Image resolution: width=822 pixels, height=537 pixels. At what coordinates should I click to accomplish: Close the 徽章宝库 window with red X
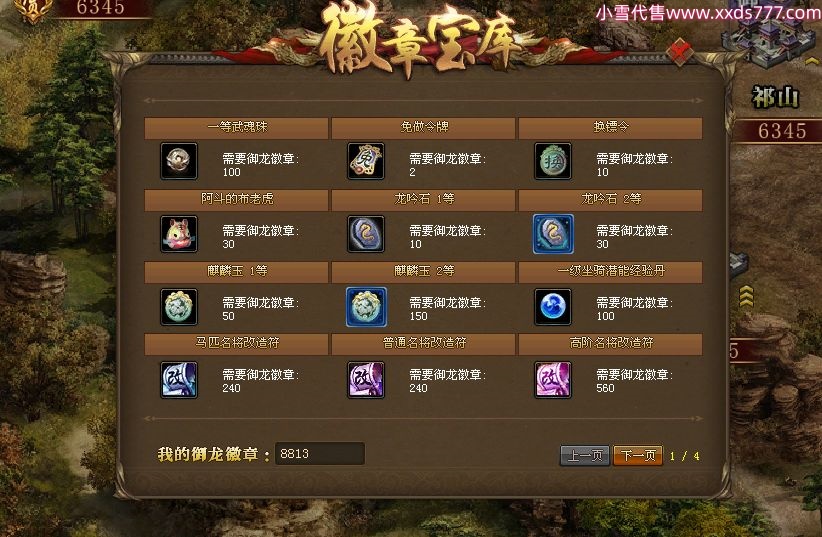(680, 52)
